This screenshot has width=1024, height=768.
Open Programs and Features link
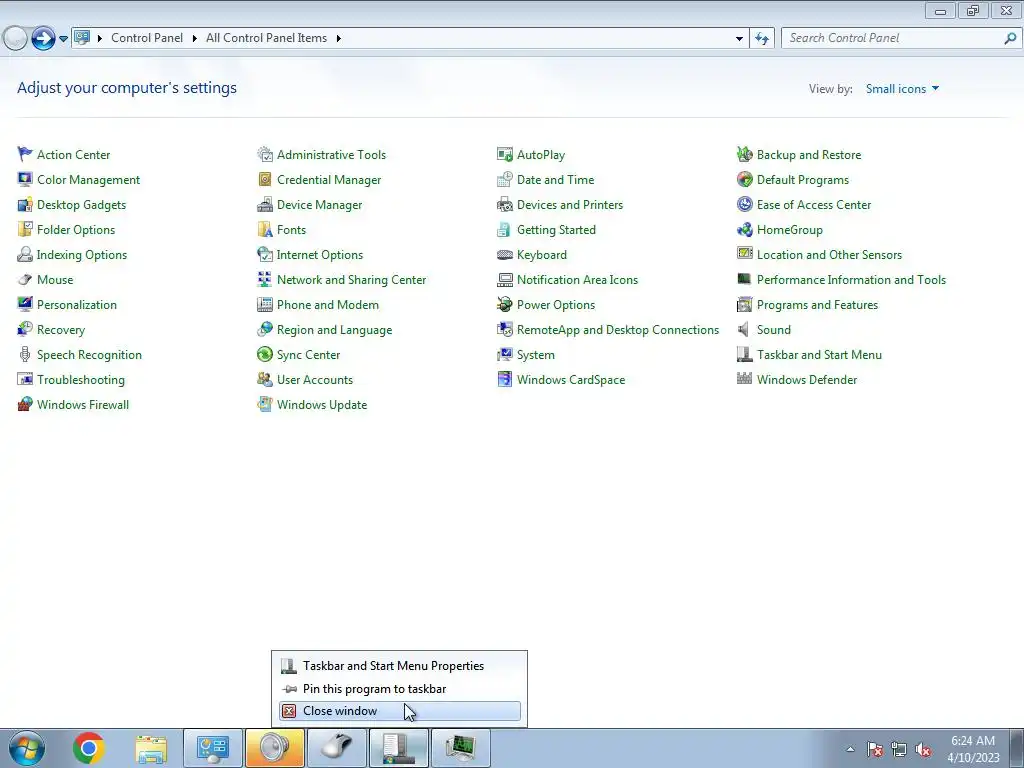click(817, 305)
